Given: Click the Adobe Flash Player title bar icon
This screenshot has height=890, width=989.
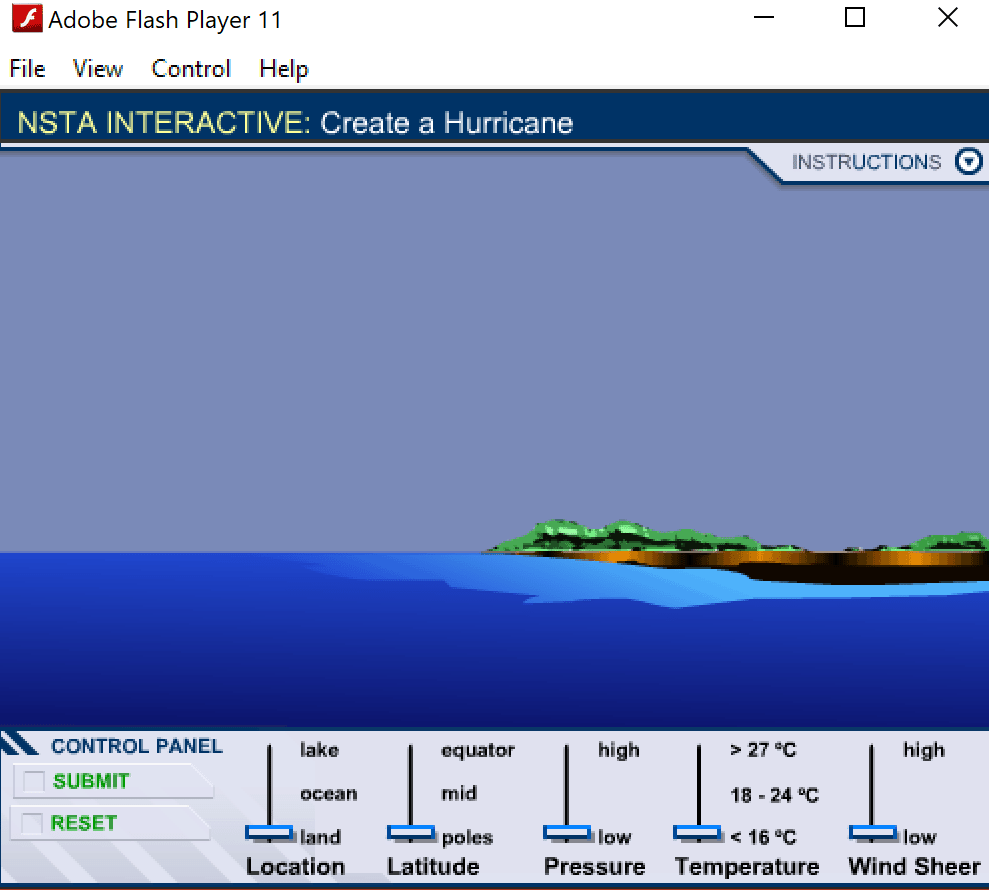Looking at the screenshot, I should pyautogui.click(x=27, y=18).
